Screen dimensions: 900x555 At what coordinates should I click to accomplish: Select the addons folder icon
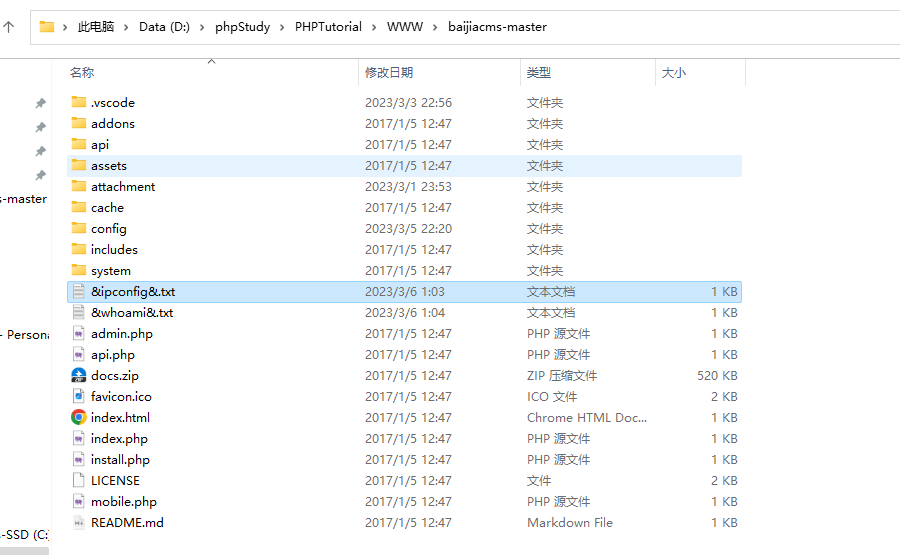point(79,123)
